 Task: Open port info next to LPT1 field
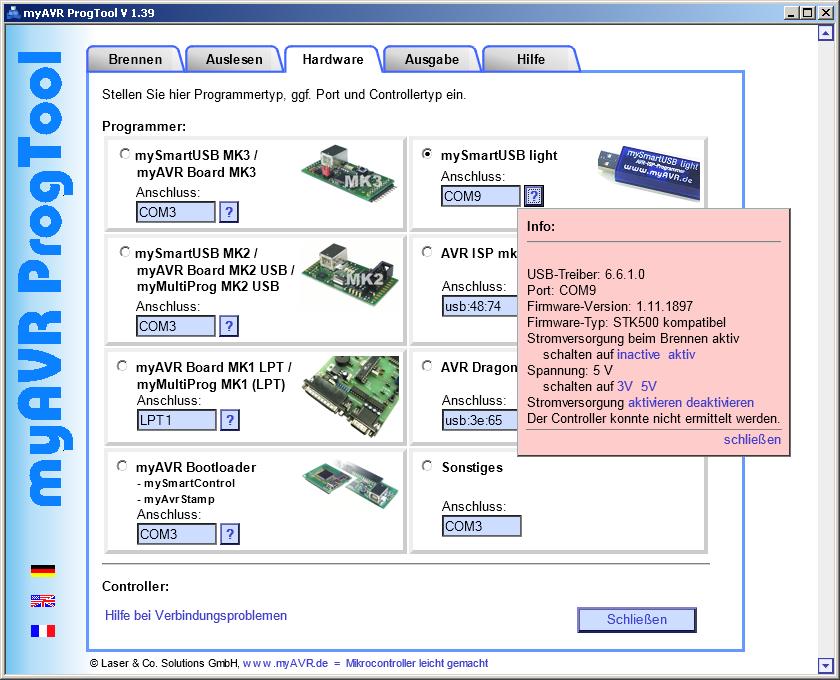point(230,420)
